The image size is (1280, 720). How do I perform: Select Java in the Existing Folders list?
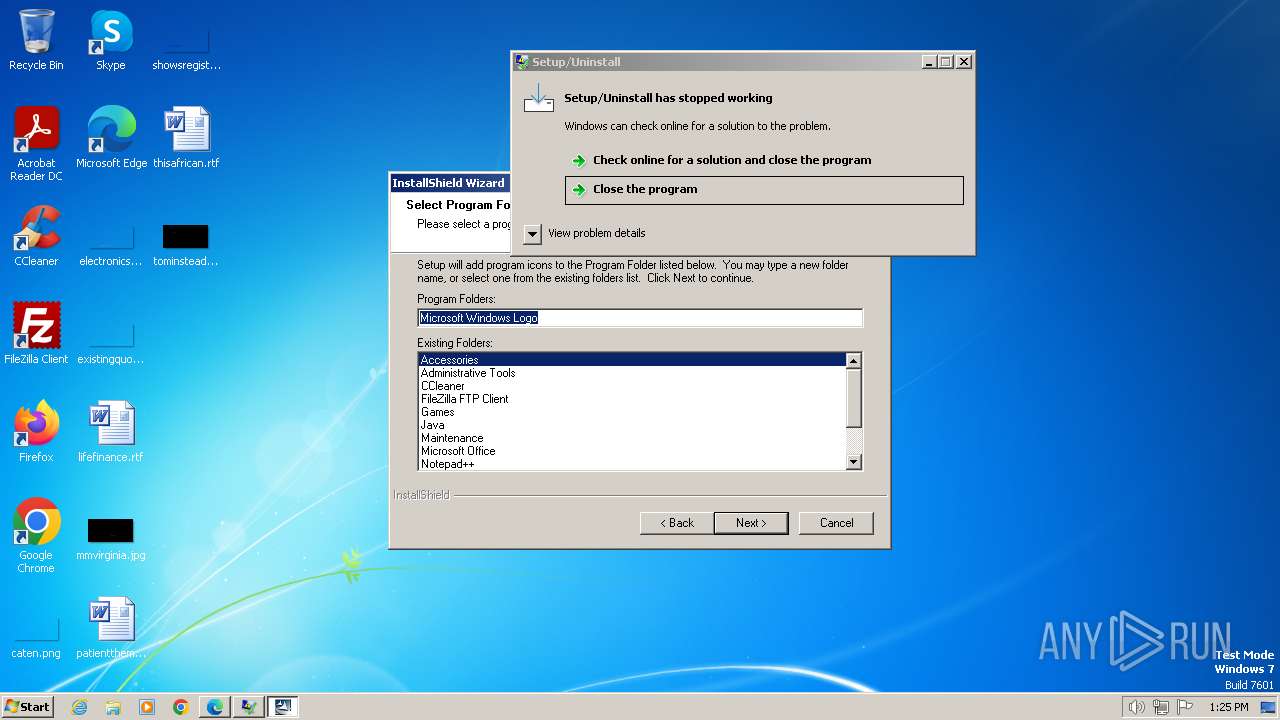point(632,425)
